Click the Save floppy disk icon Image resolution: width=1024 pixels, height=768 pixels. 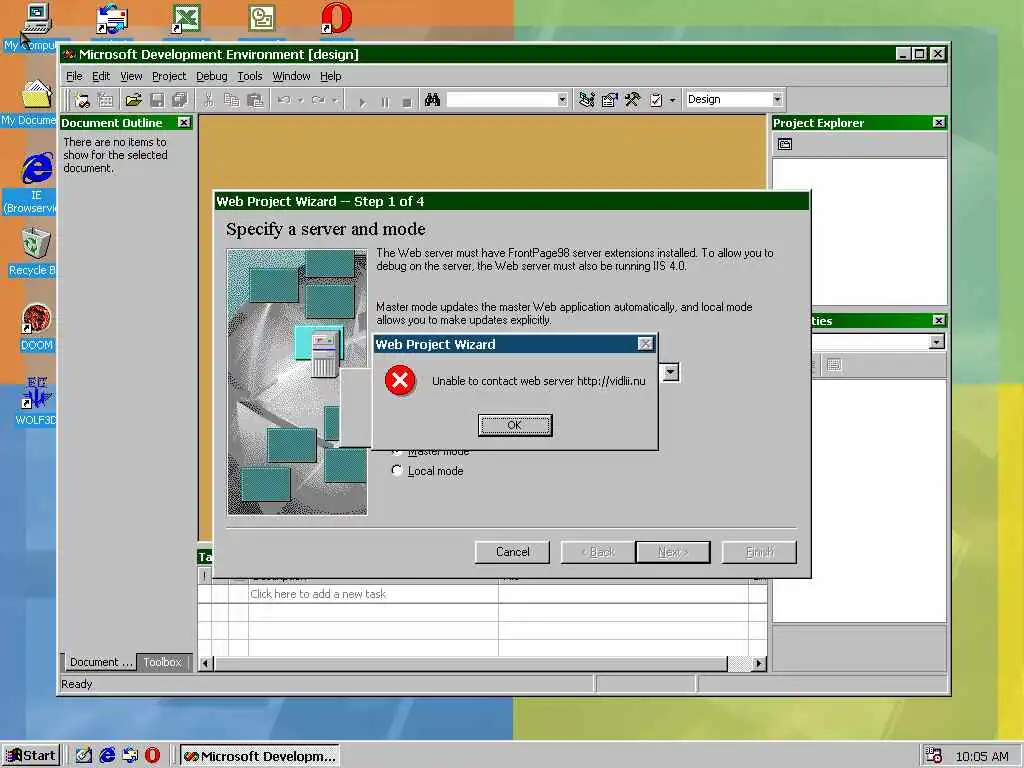pyautogui.click(x=157, y=100)
